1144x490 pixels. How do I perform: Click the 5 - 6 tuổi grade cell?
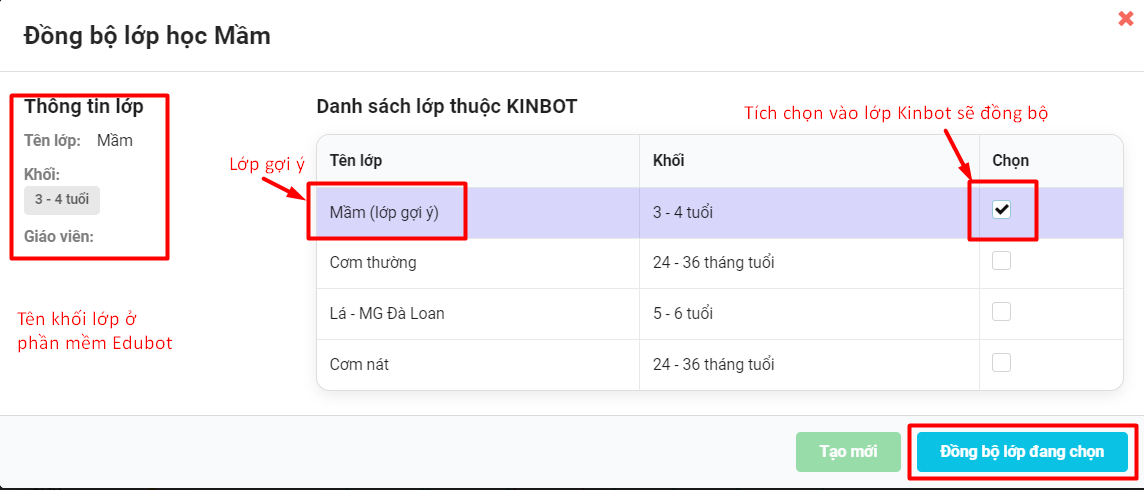coord(682,314)
